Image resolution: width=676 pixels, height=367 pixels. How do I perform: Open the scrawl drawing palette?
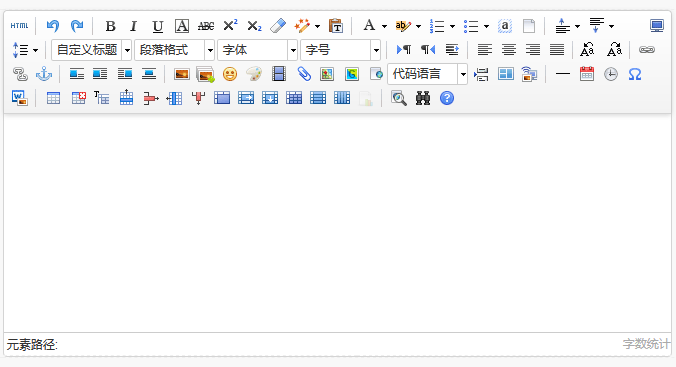click(254, 74)
